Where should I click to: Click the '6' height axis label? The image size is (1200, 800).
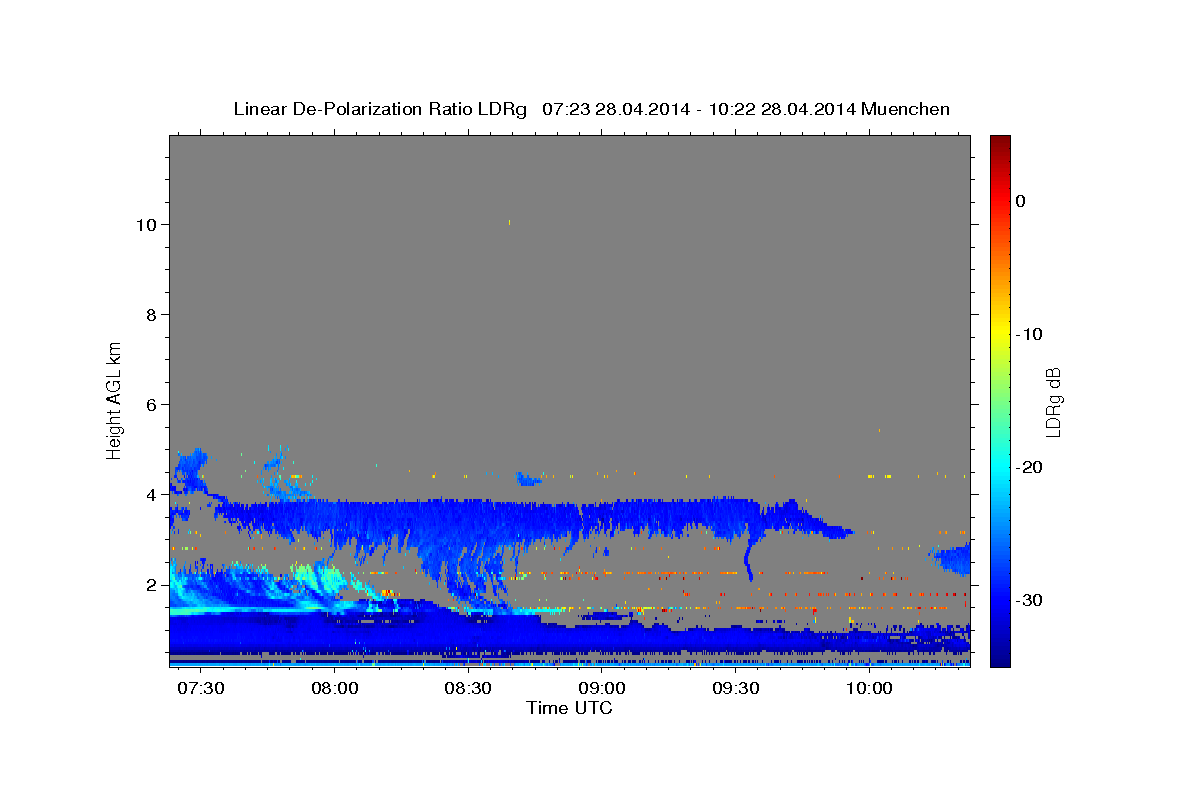point(152,405)
